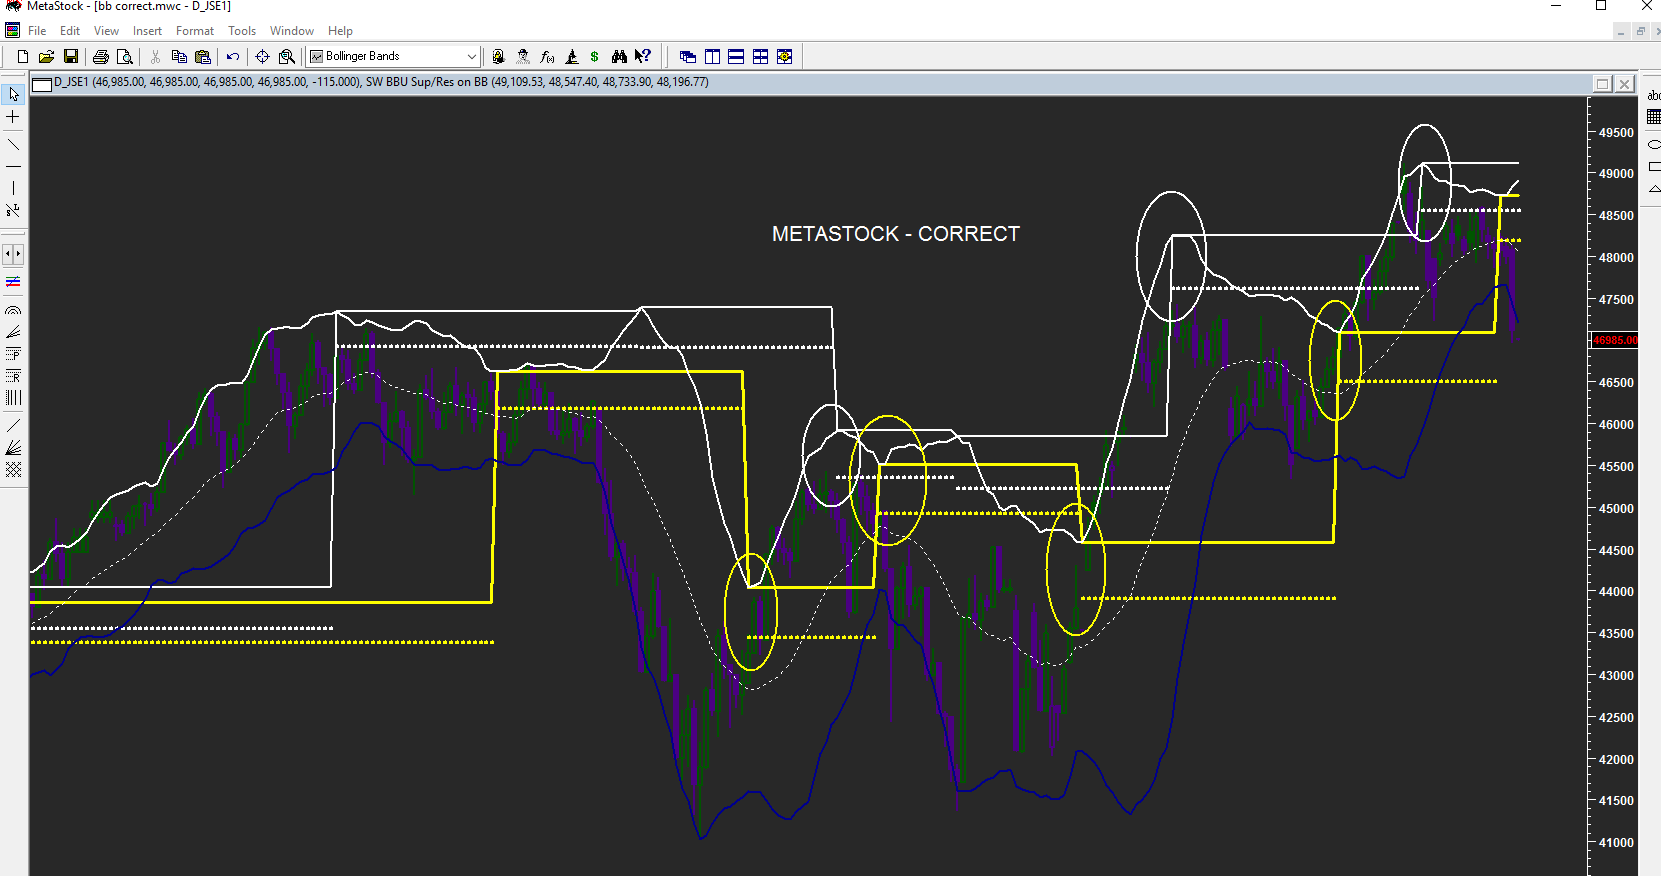Click the green dollar sign icon

point(594,57)
